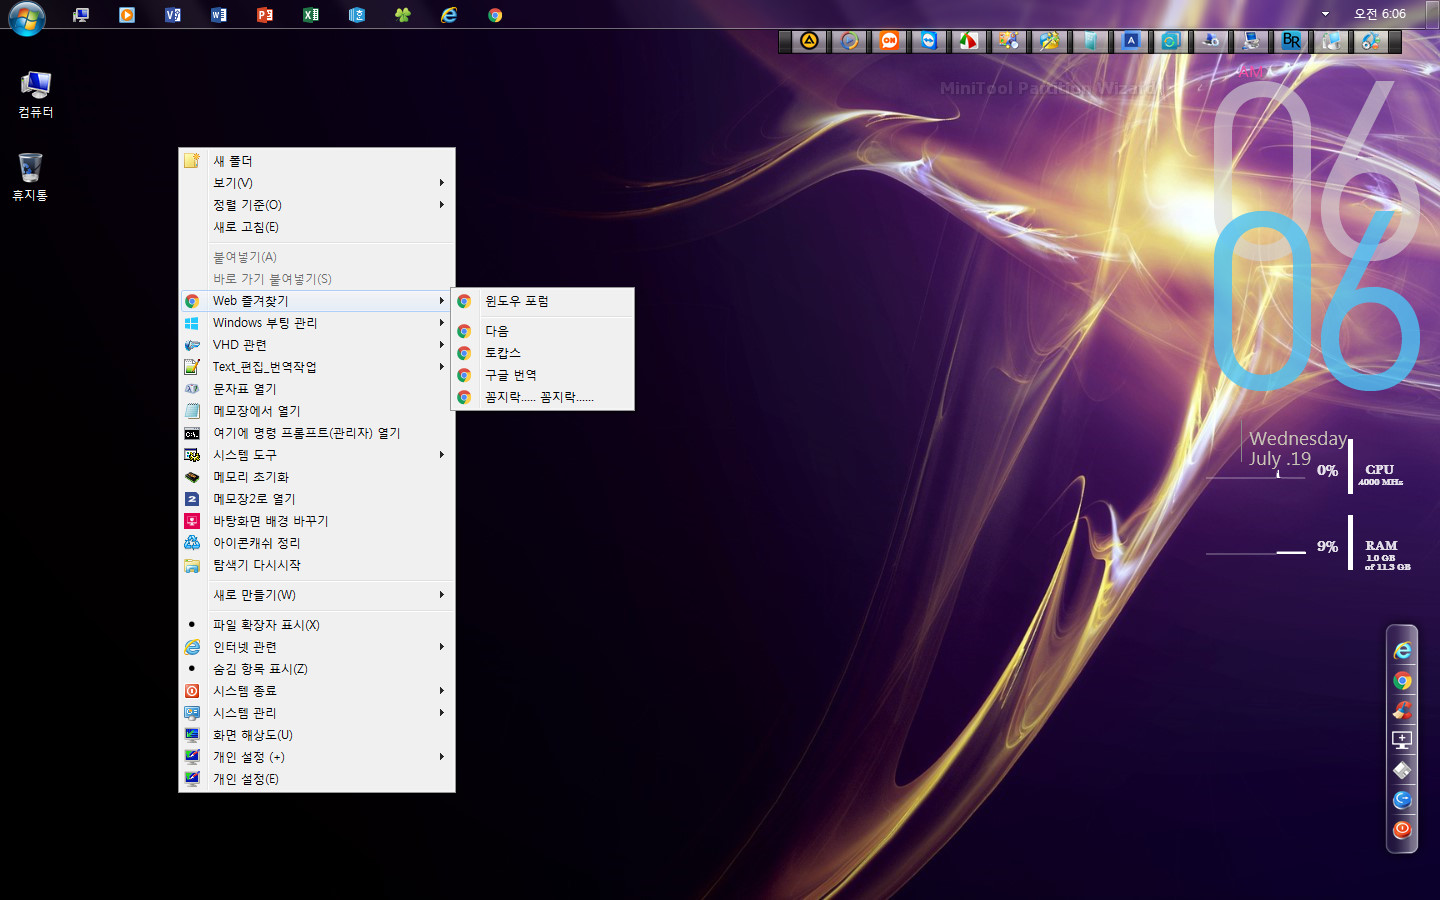Open Internet Explorer from the vertical dock
Viewport: 1440px width, 900px height.
1402,651
